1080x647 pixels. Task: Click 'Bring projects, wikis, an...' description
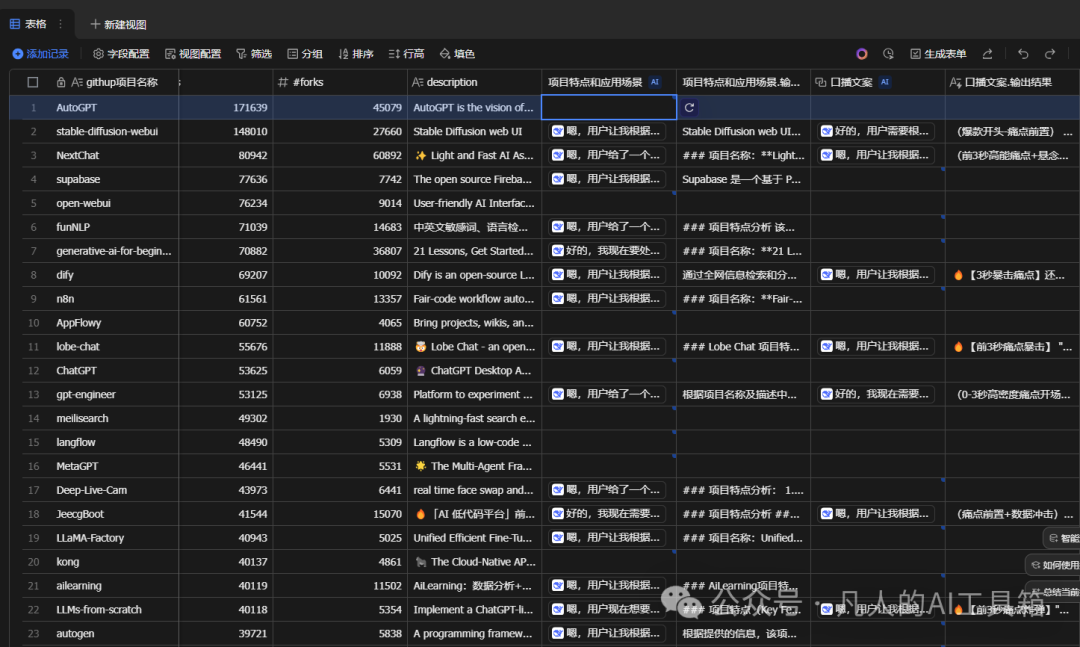tap(474, 322)
